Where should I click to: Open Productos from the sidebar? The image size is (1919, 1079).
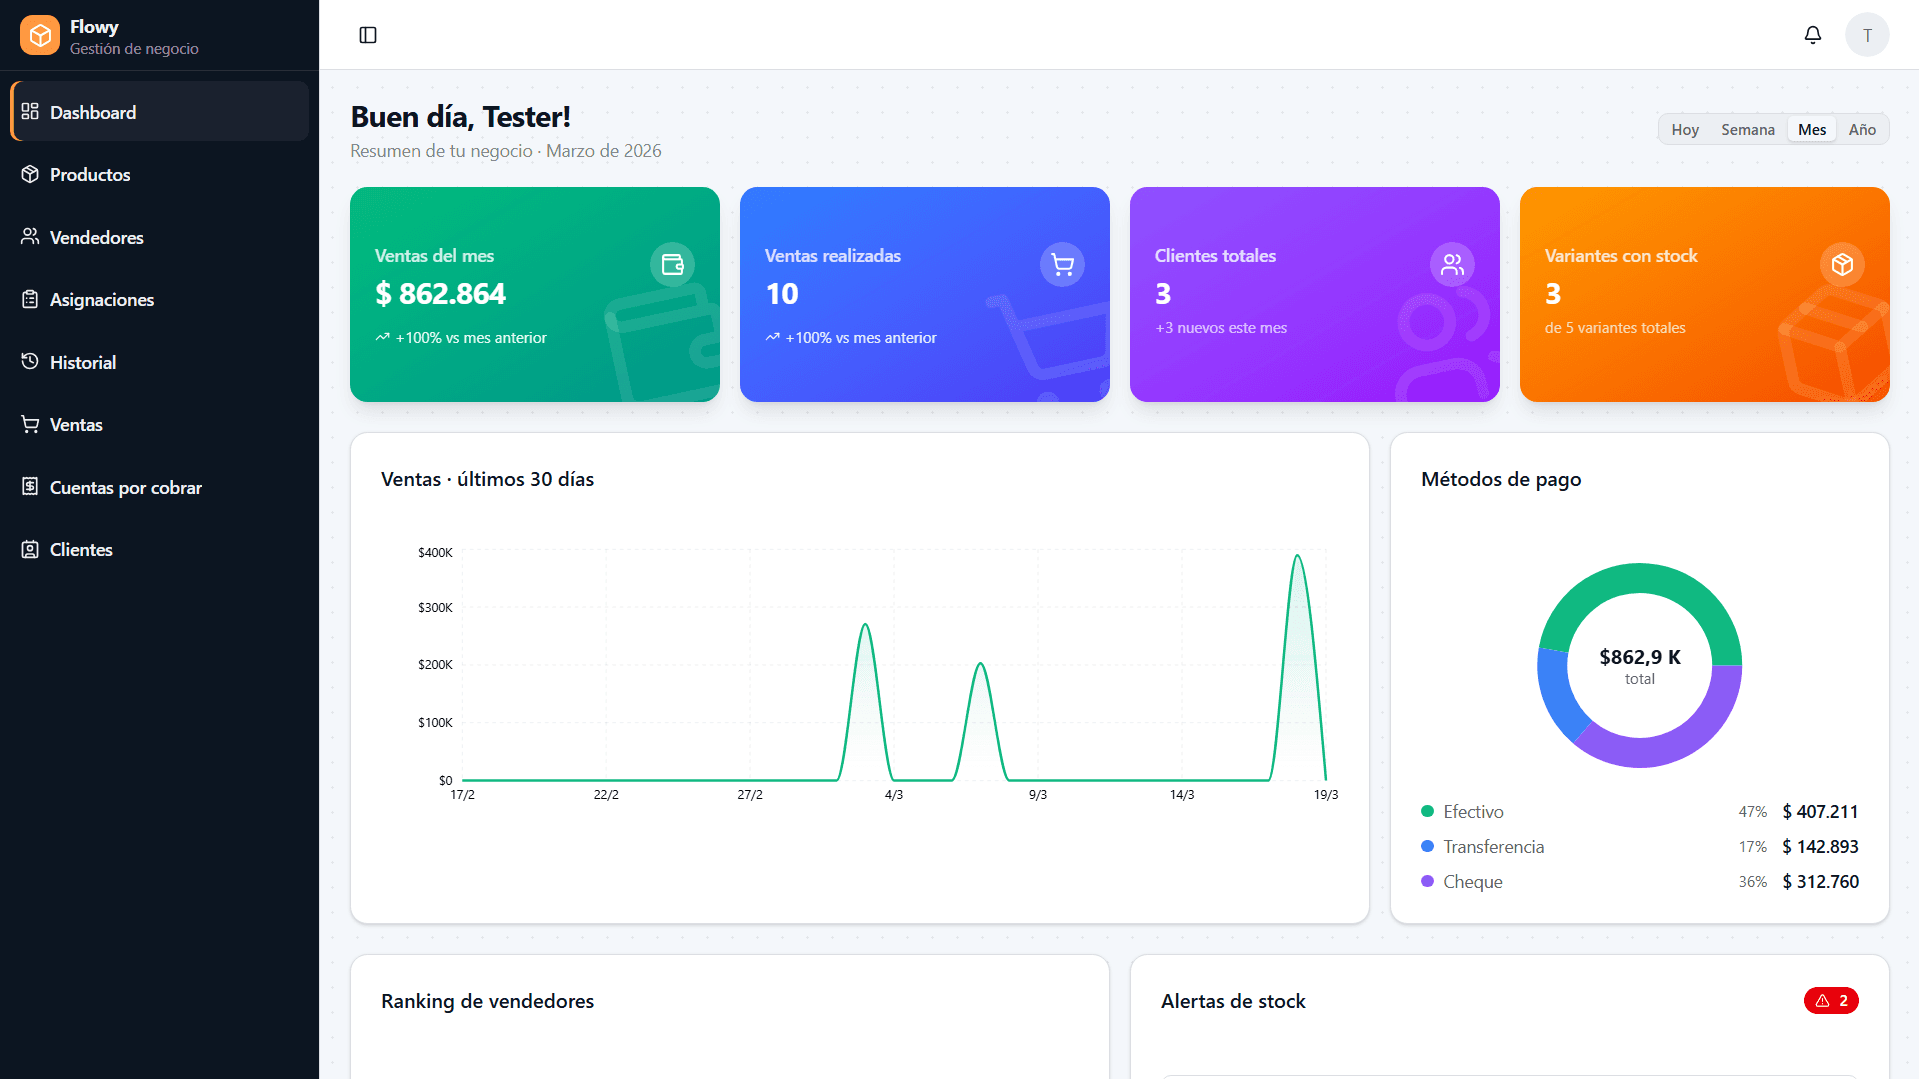click(x=89, y=174)
